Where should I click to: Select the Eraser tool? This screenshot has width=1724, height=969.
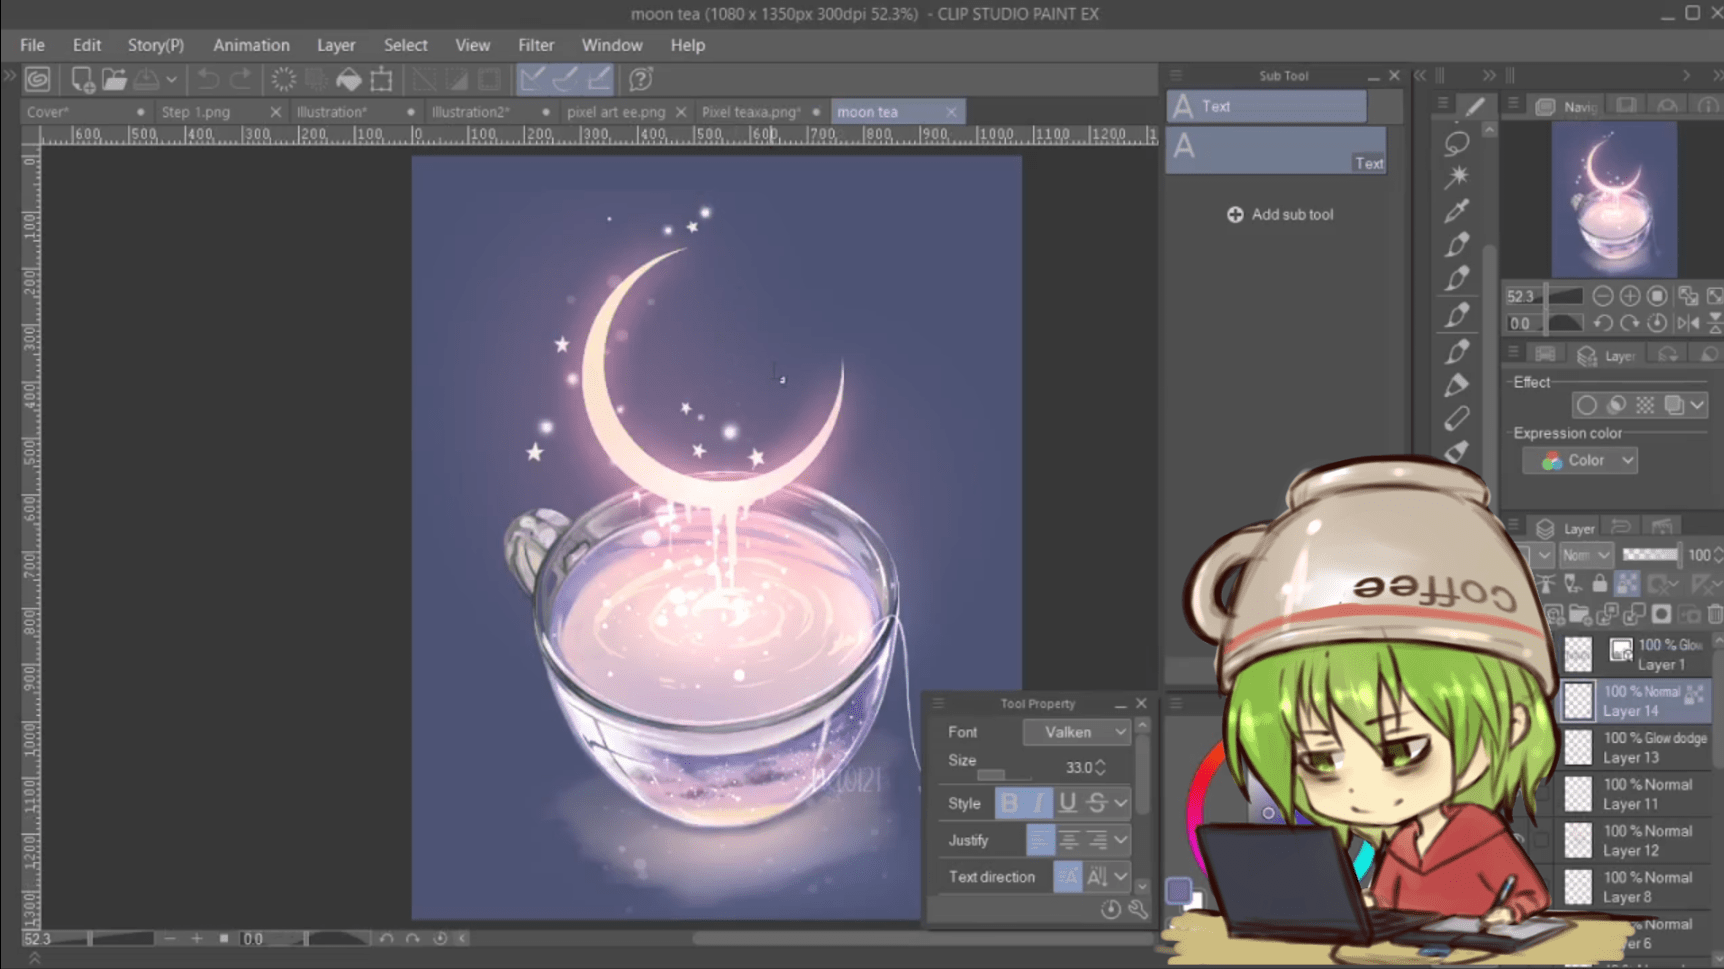pyautogui.click(x=1457, y=418)
